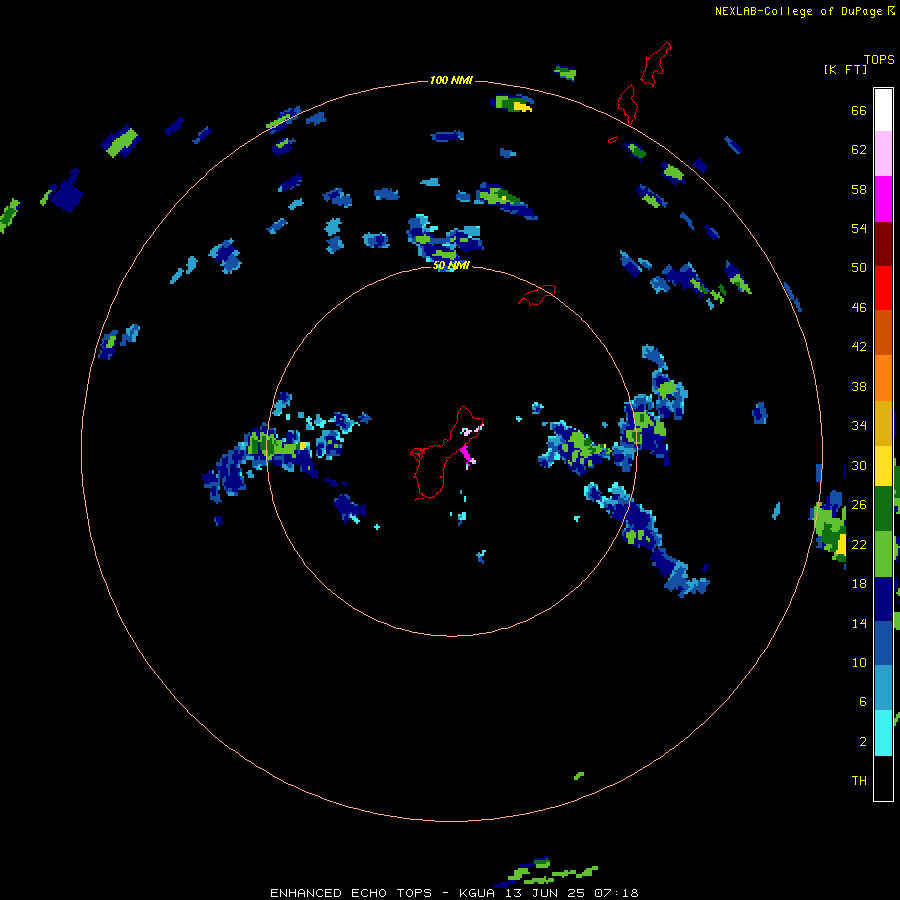
Task: Click the cyan 2 kft legend swatch
Action: point(883,733)
